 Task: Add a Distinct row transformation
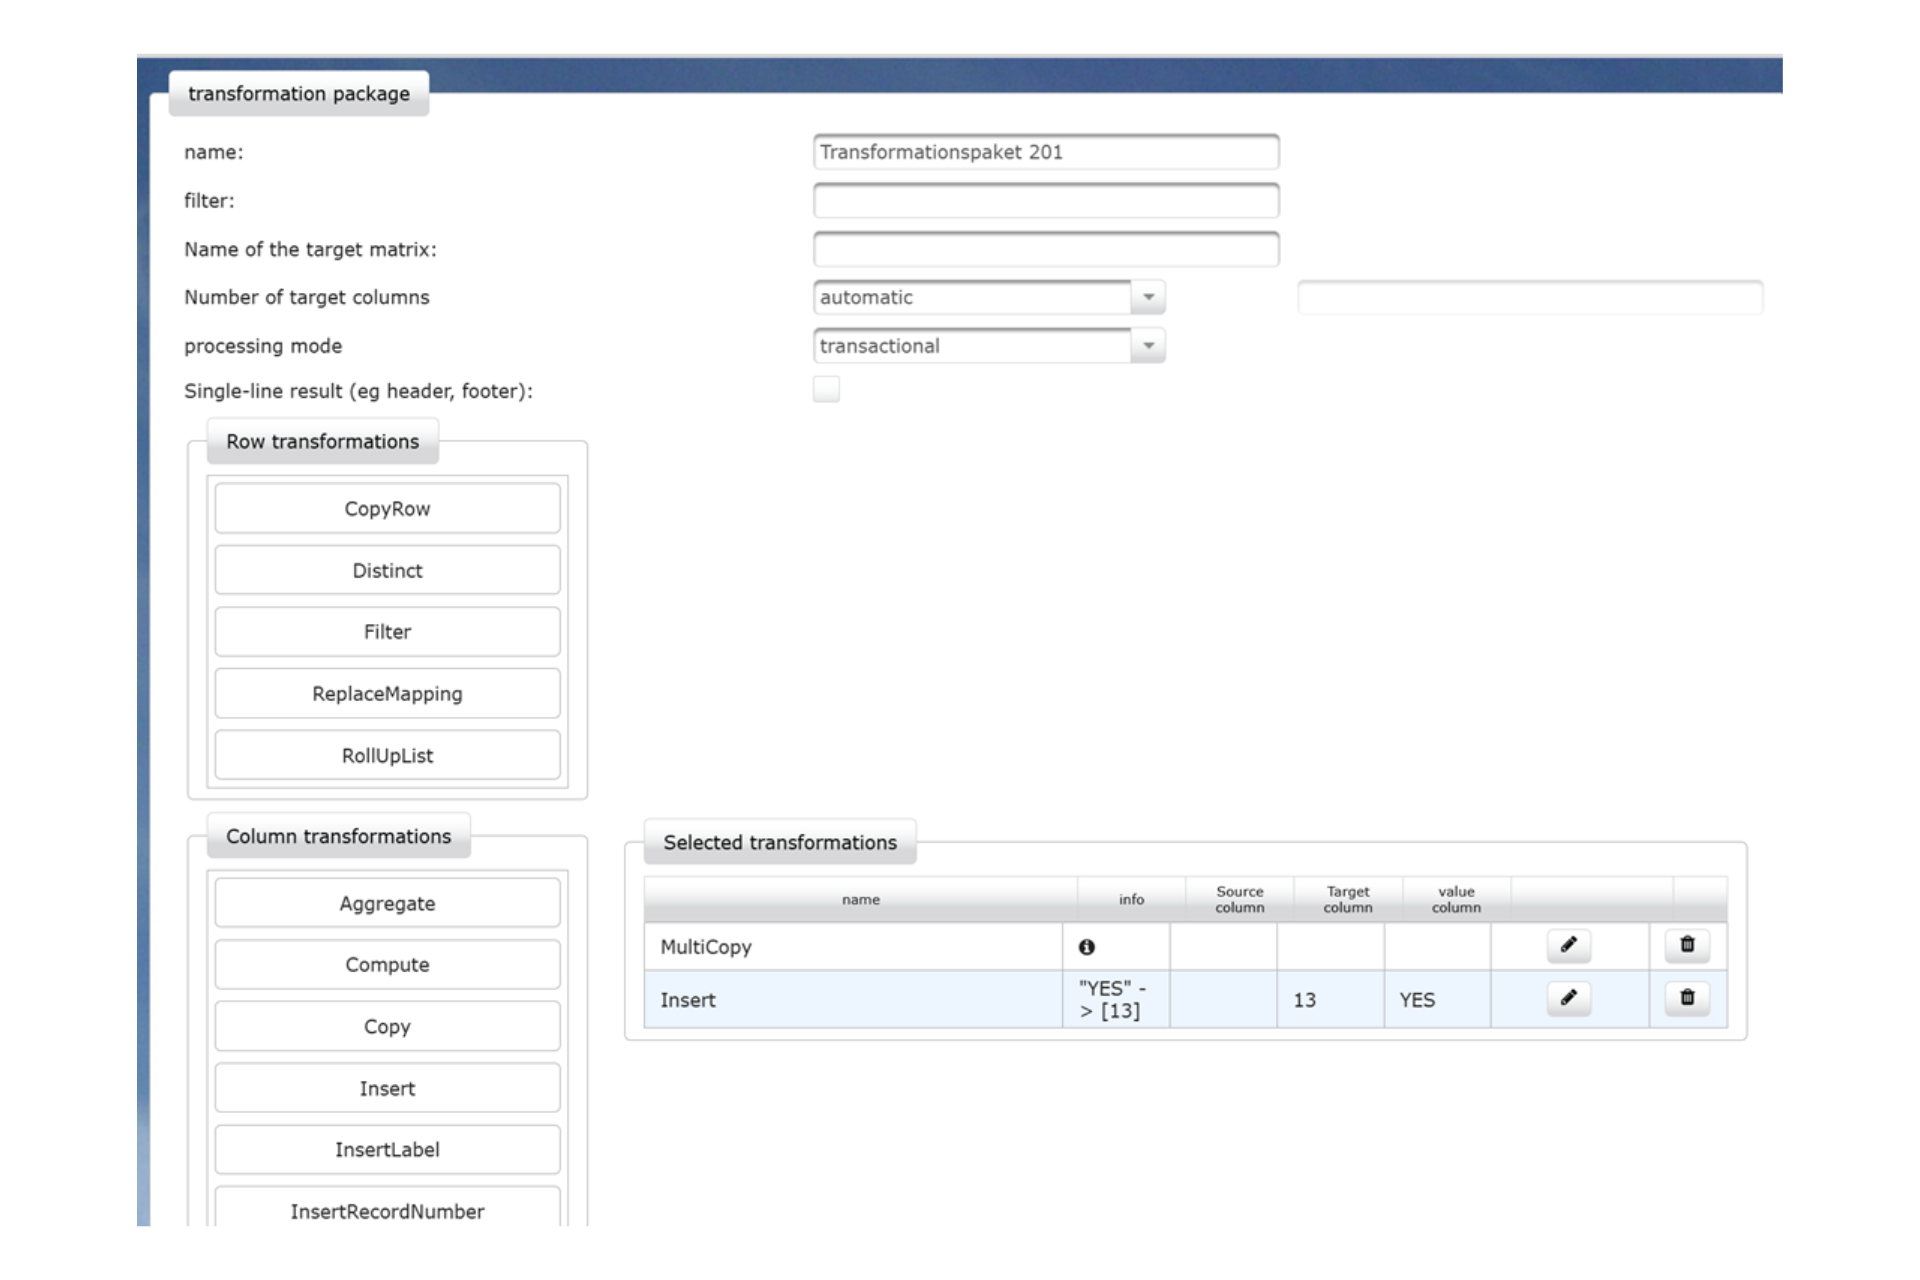(387, 571)
